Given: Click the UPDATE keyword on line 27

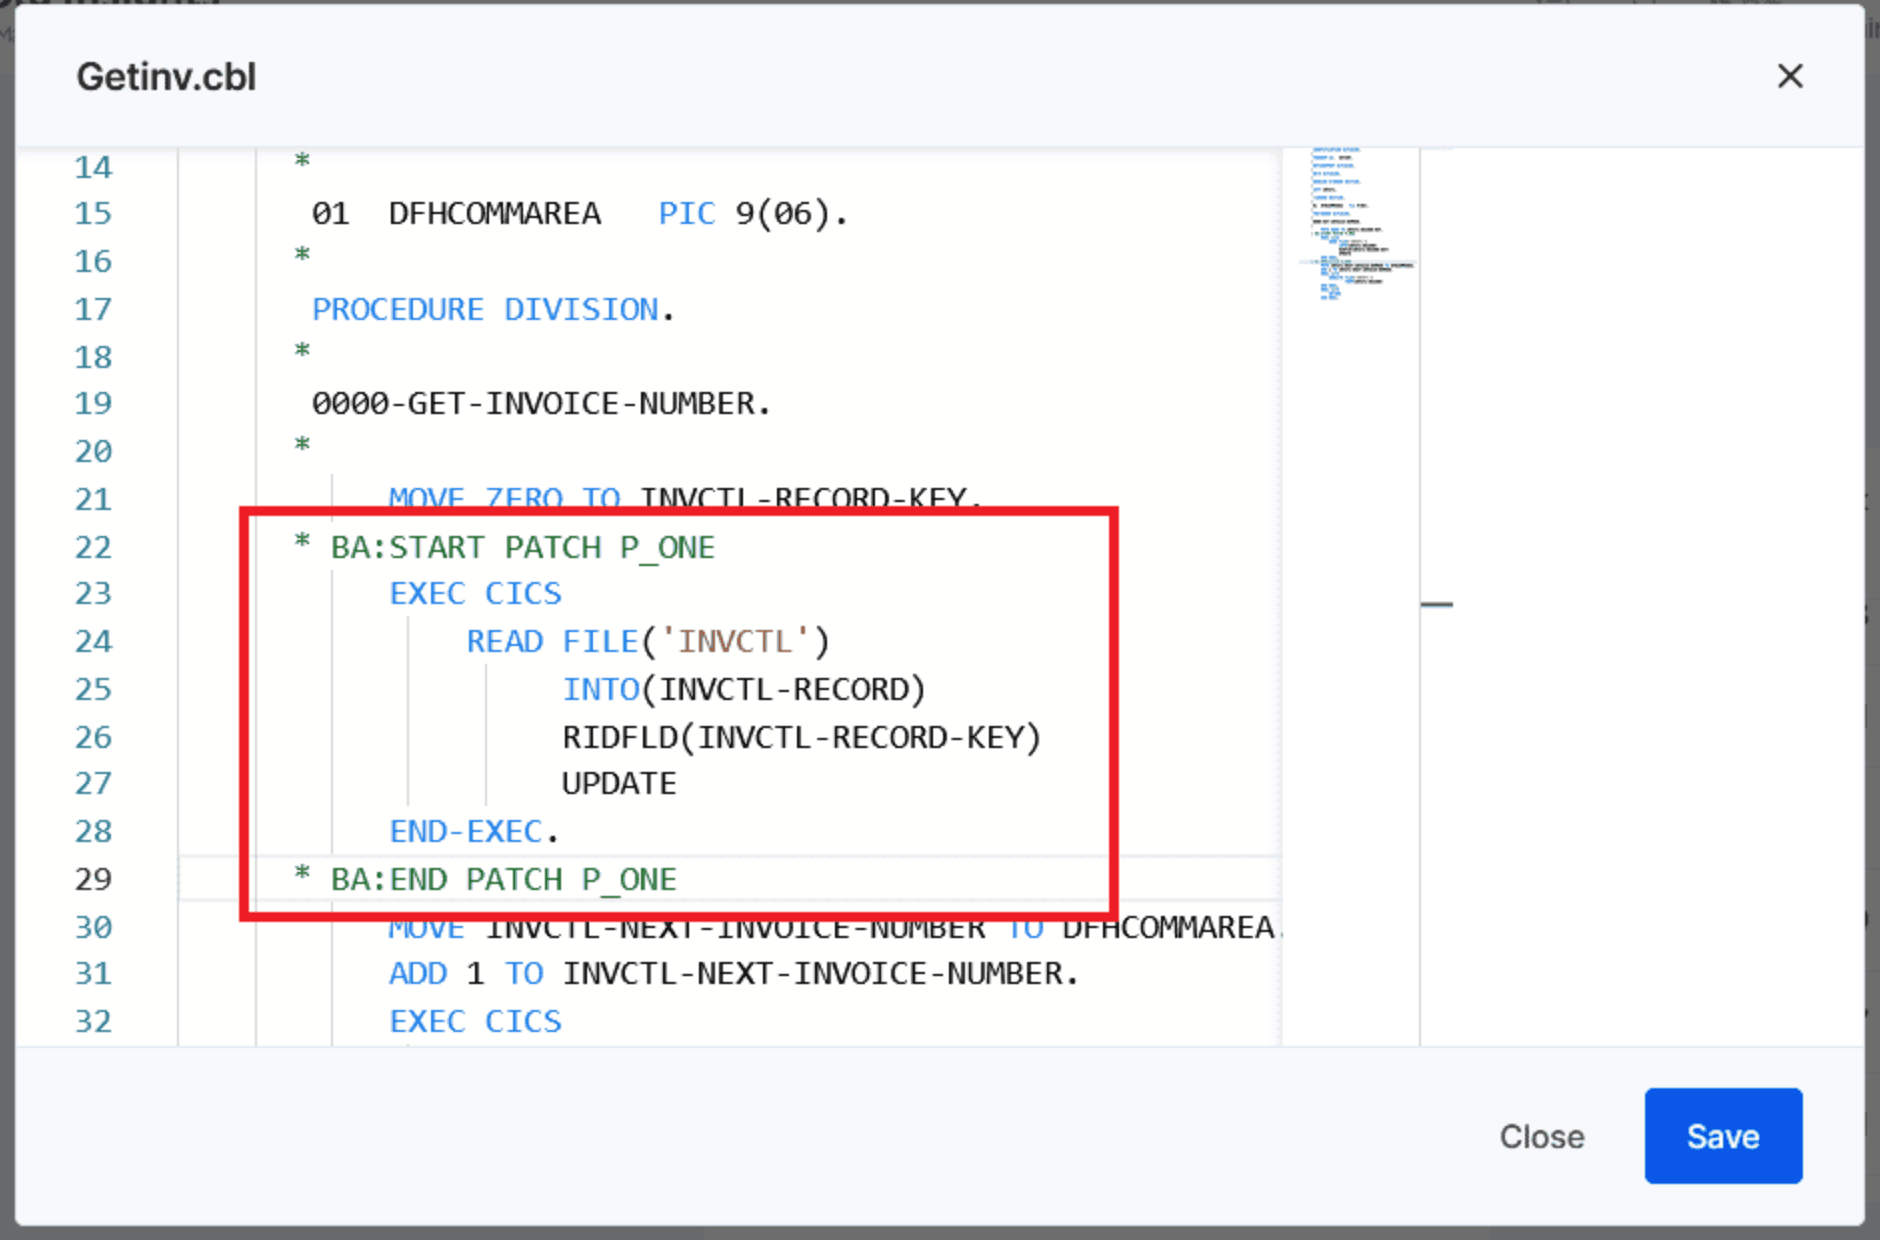Looking at the screenshot, I should pyautogui.click(x=619, y=783).
